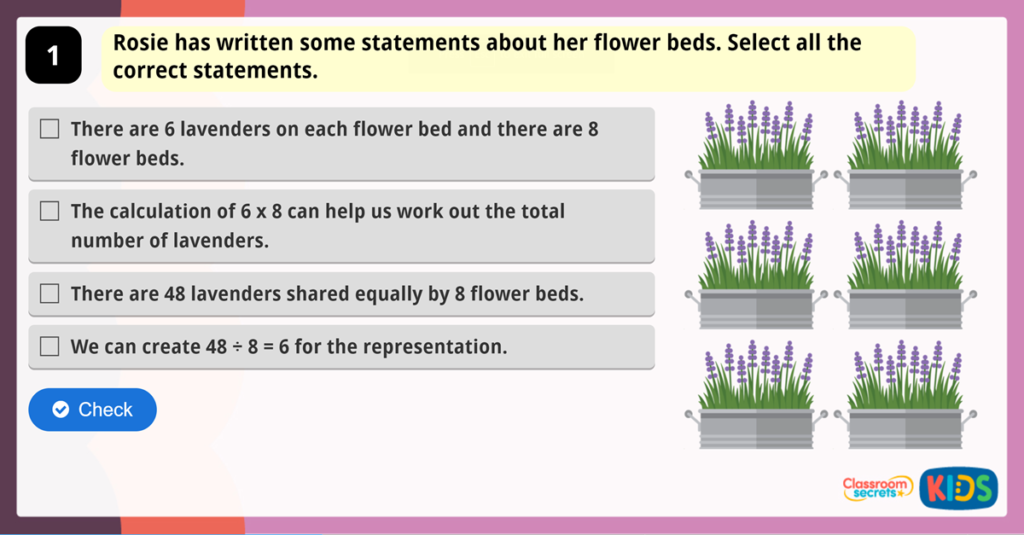
Task: Select the '48 ÷ 8 = 6' checkbox
Action: (49, 347)
